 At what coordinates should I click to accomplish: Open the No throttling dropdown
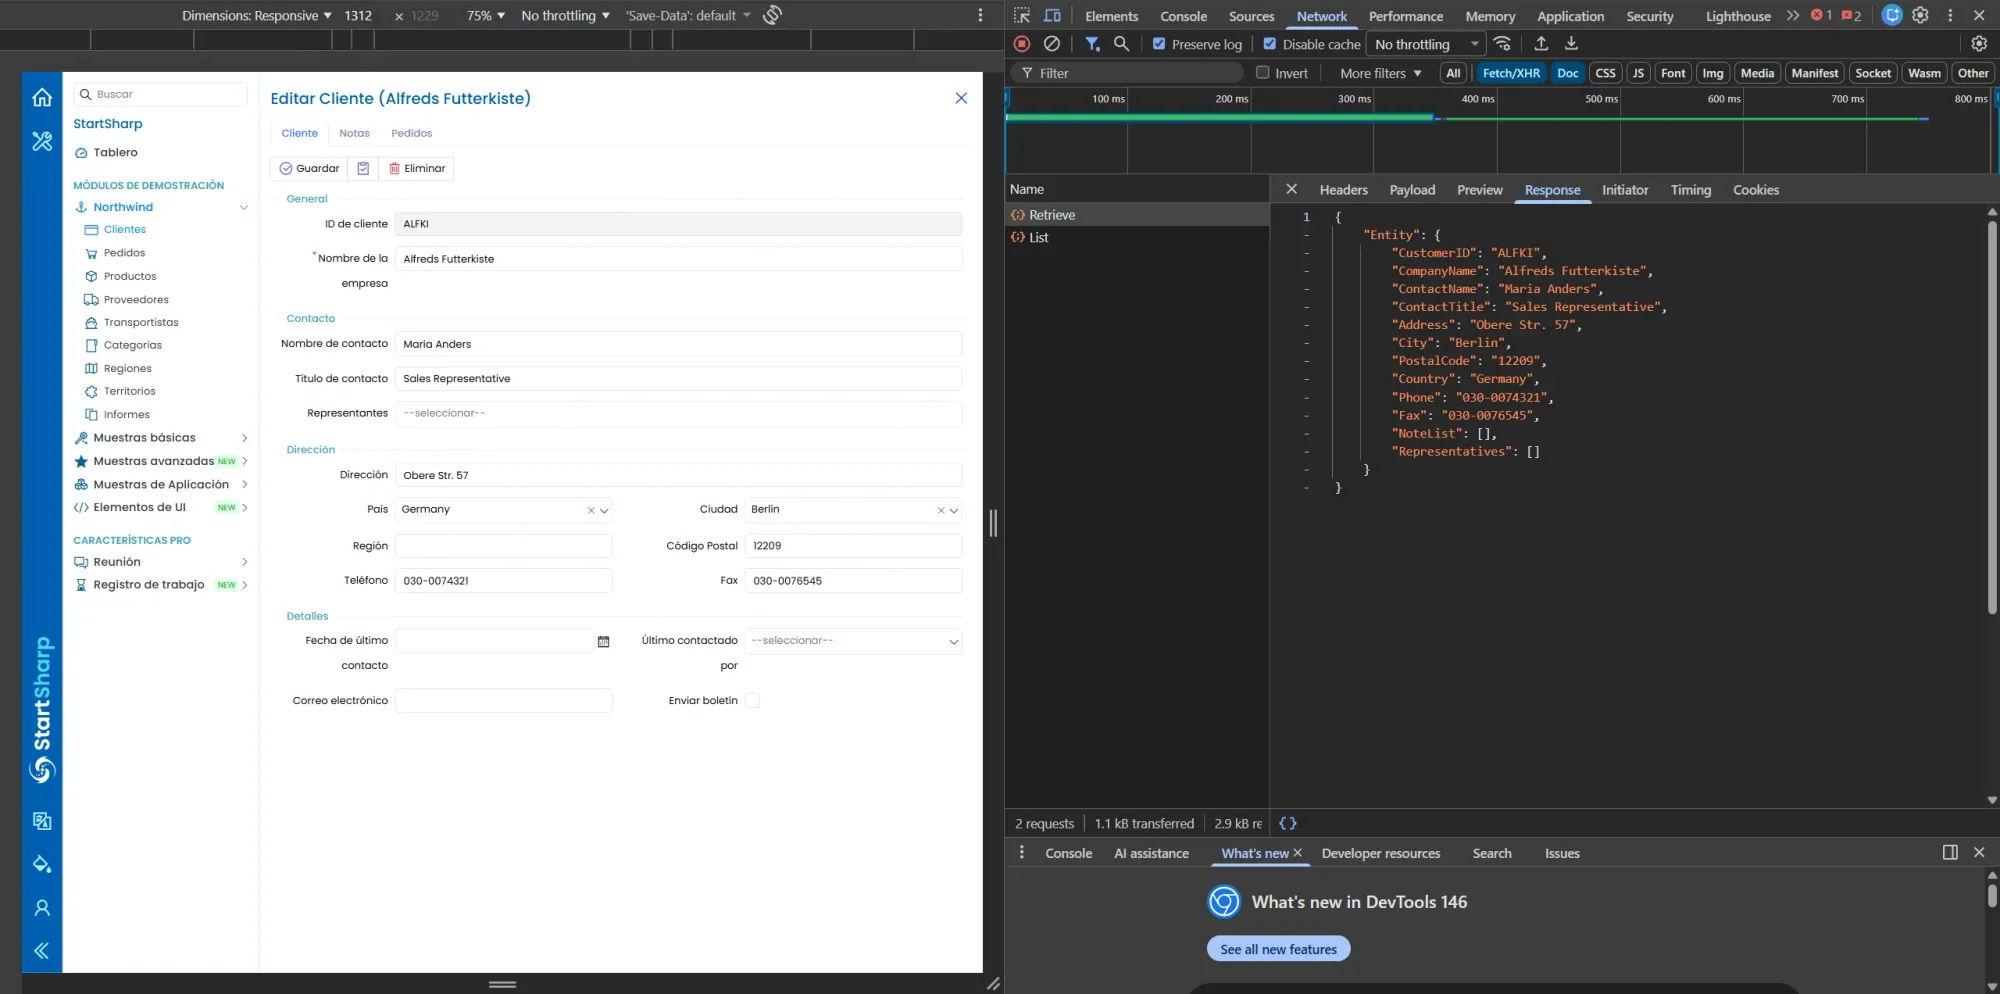1424,44
